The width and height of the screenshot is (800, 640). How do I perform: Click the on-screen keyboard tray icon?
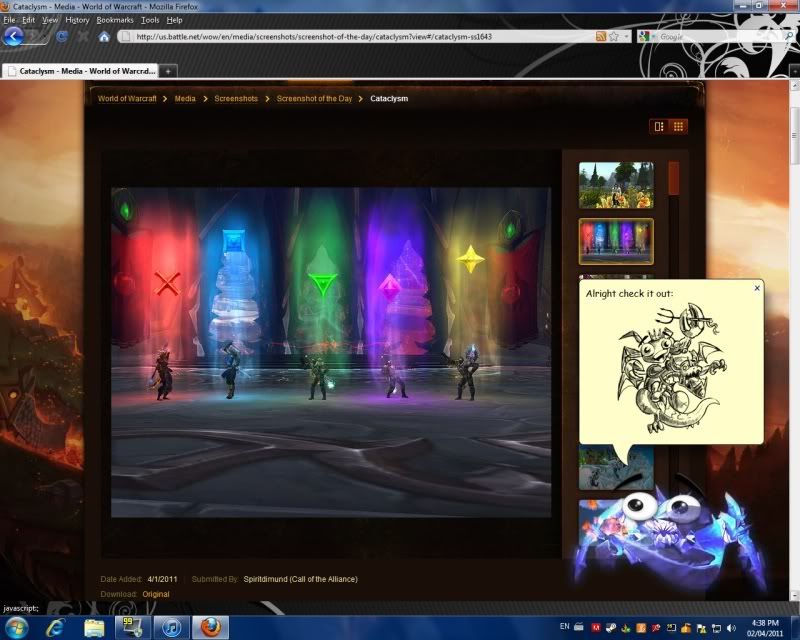(x=579, y=626)
